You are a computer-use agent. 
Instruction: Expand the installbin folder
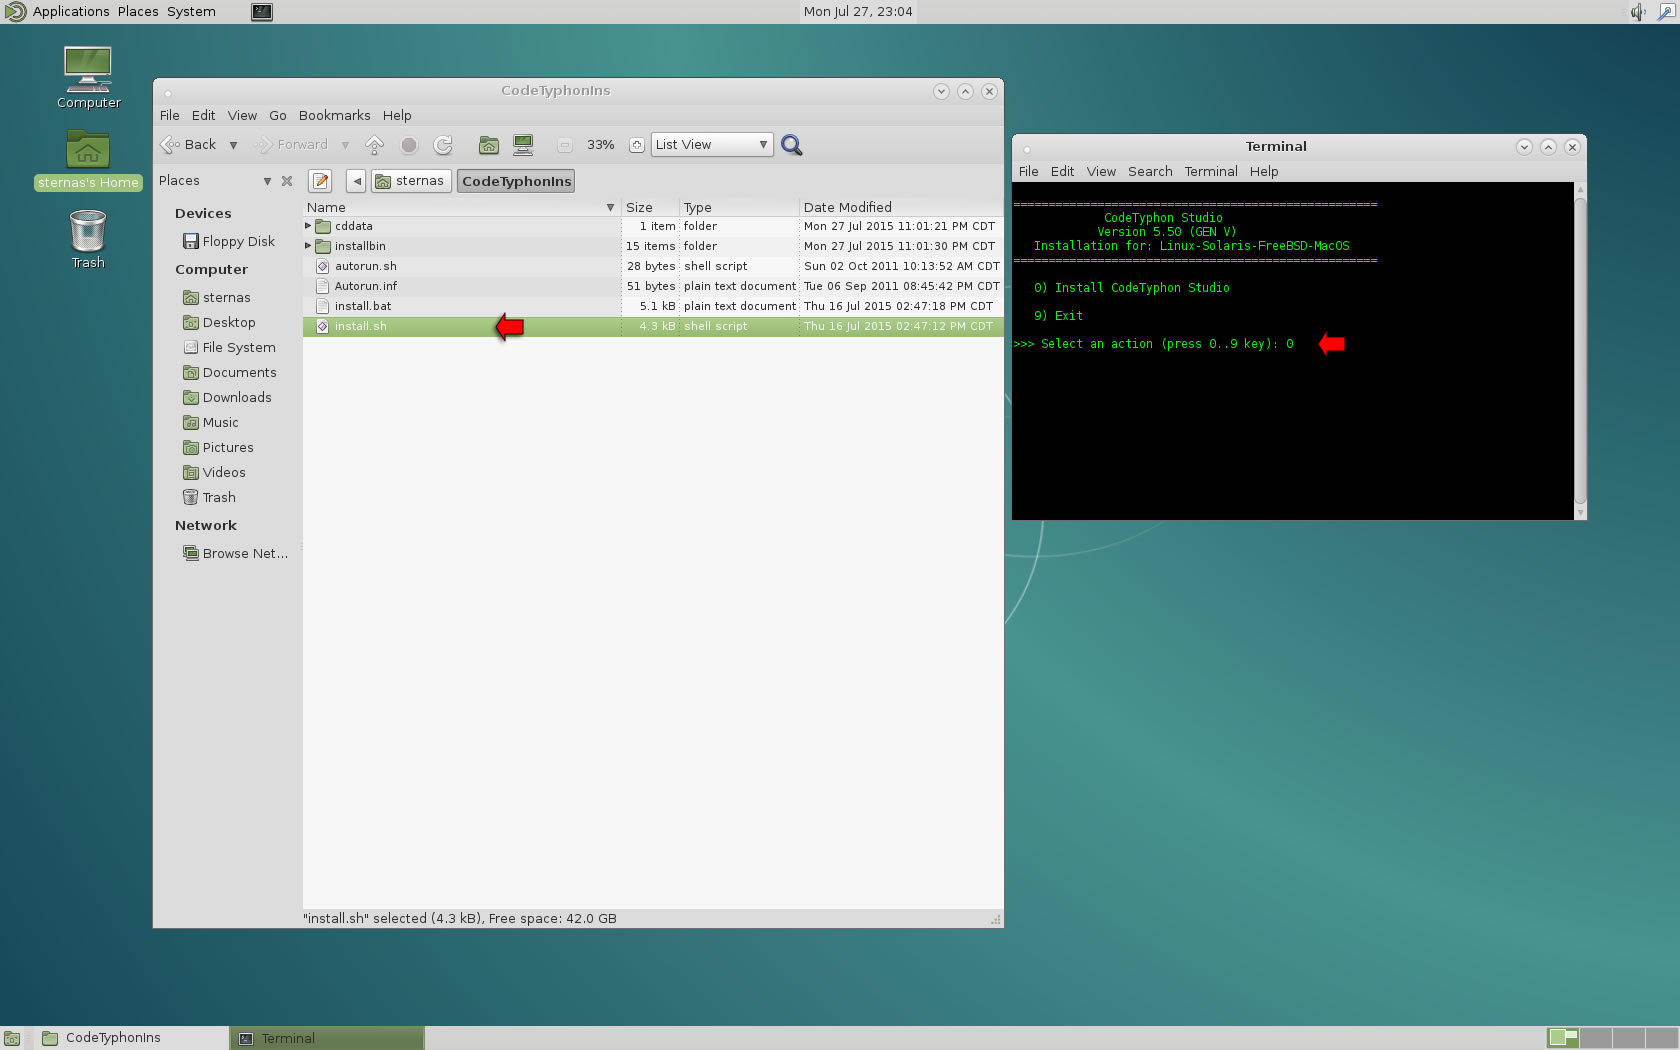coord(308,246)
